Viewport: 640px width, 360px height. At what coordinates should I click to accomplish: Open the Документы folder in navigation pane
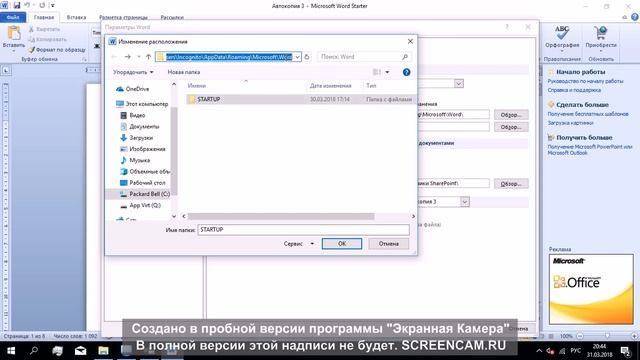[140, 127]
